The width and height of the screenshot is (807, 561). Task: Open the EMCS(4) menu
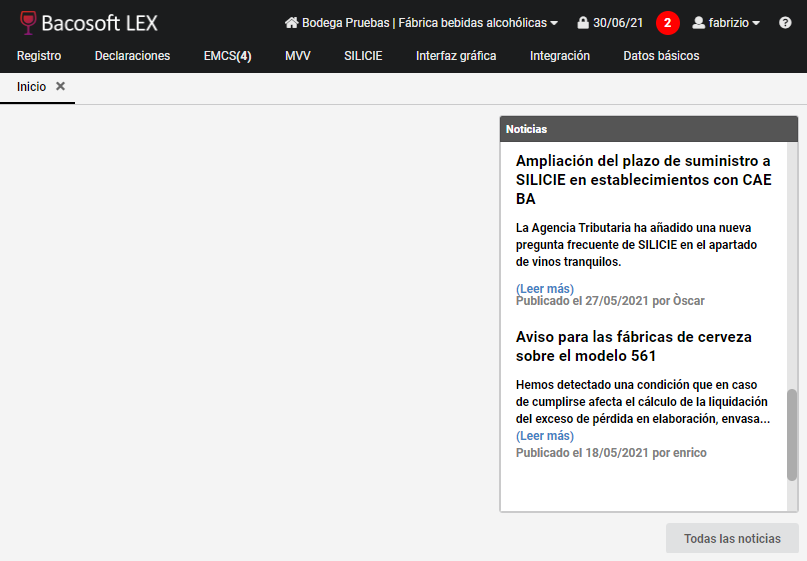pos(227,56)
